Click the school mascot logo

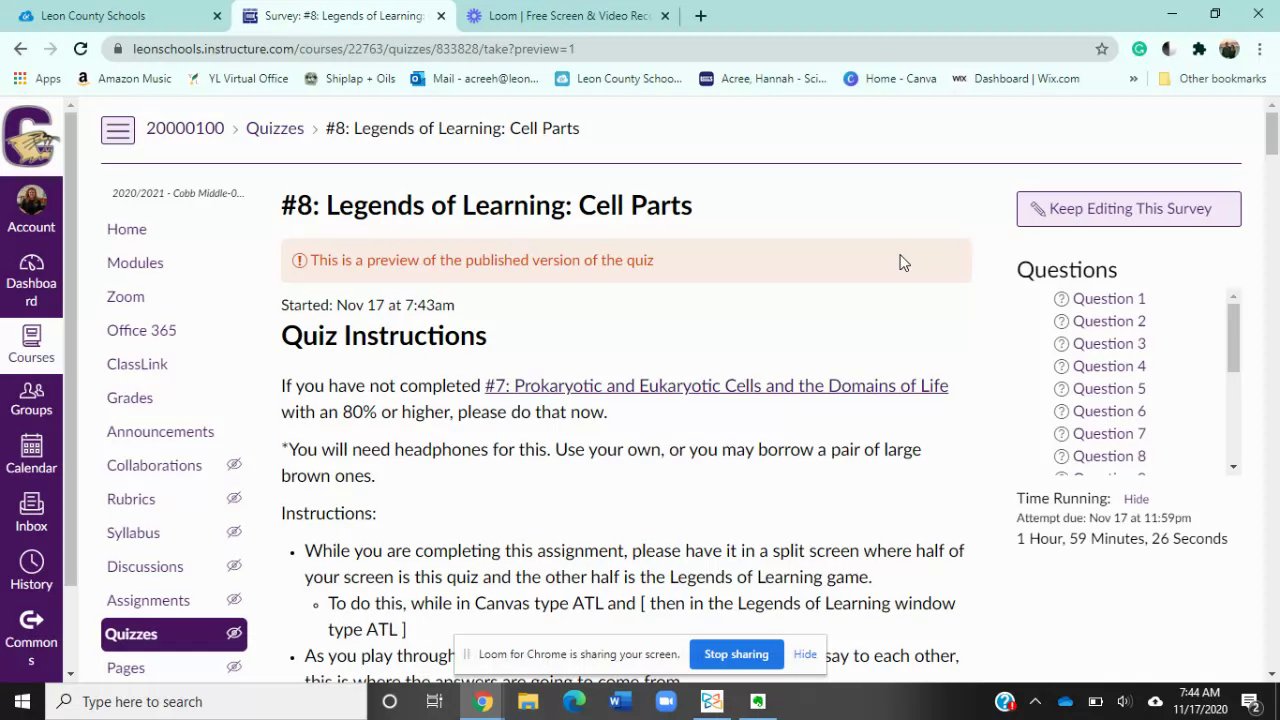[31, 137]
